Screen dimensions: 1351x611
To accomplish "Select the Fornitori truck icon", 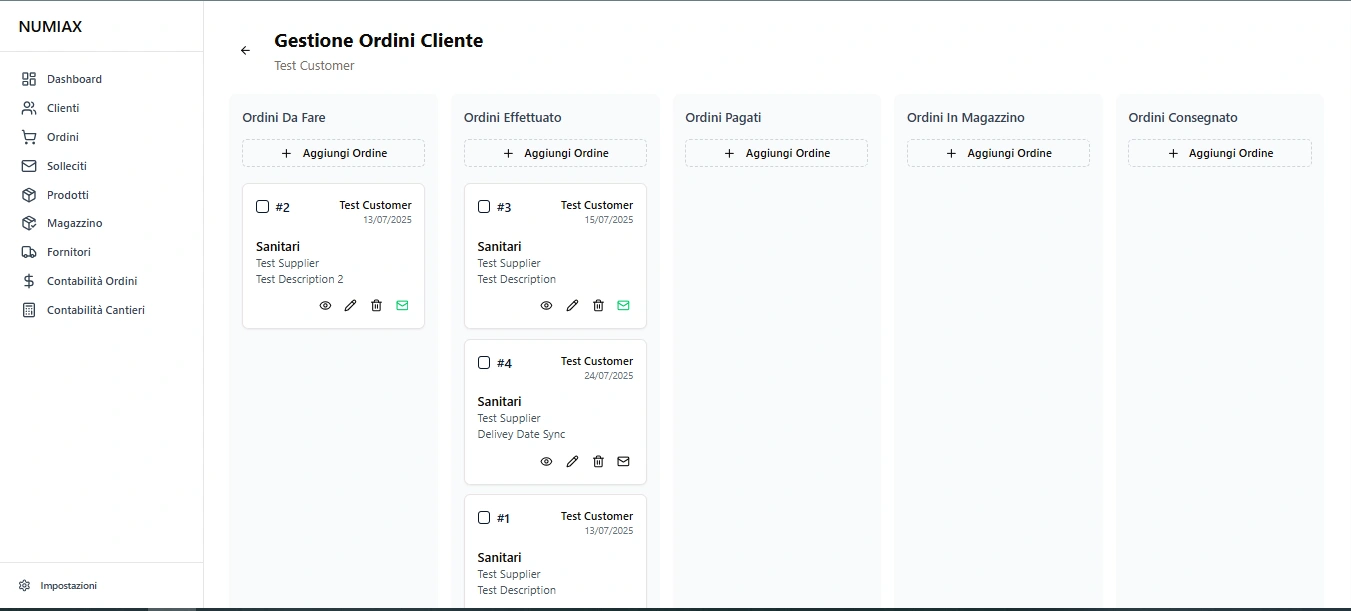I will (27, 252).
